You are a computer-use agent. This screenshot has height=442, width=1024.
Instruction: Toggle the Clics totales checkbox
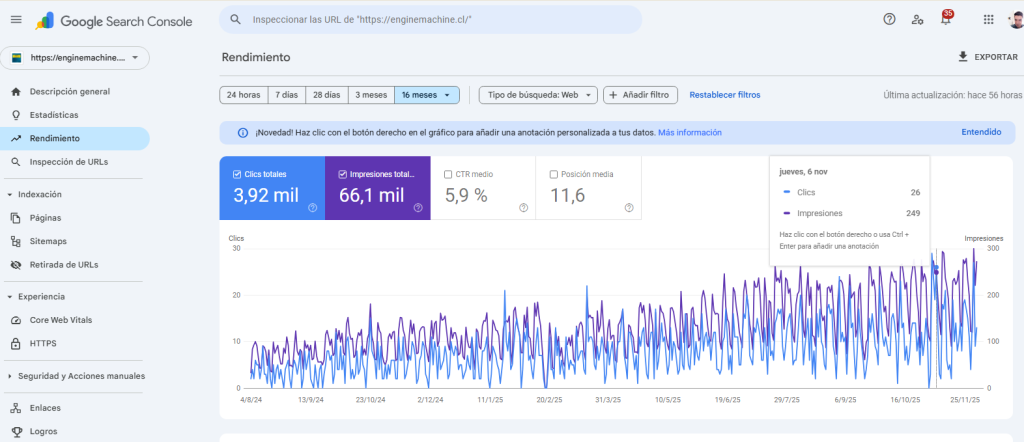[237, 174]
